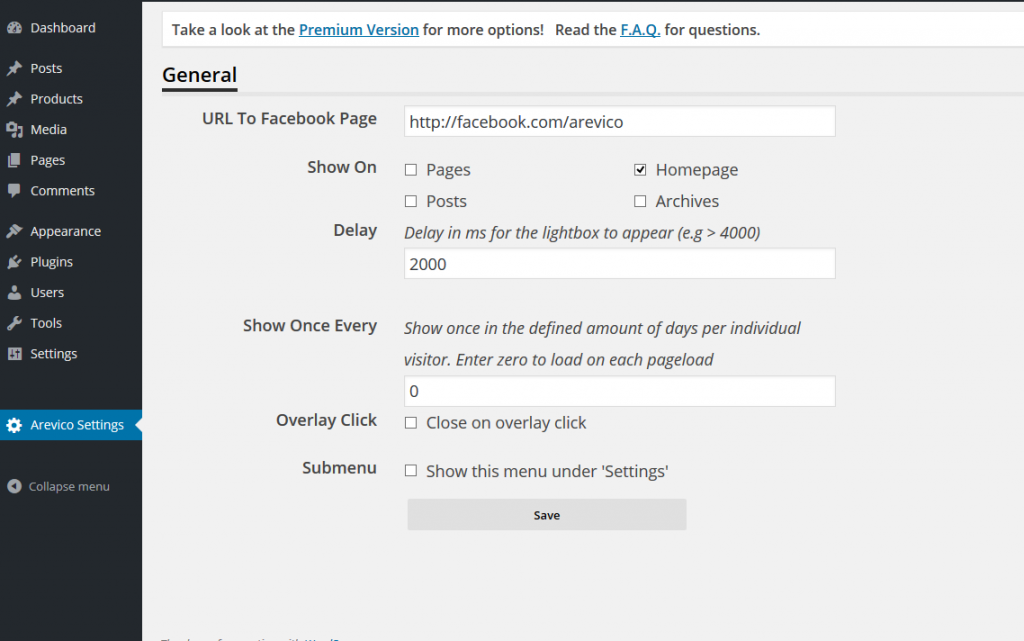Tick the Close on overlay click checkbox
The image size is (1024, 641).
tap(411, 423)
